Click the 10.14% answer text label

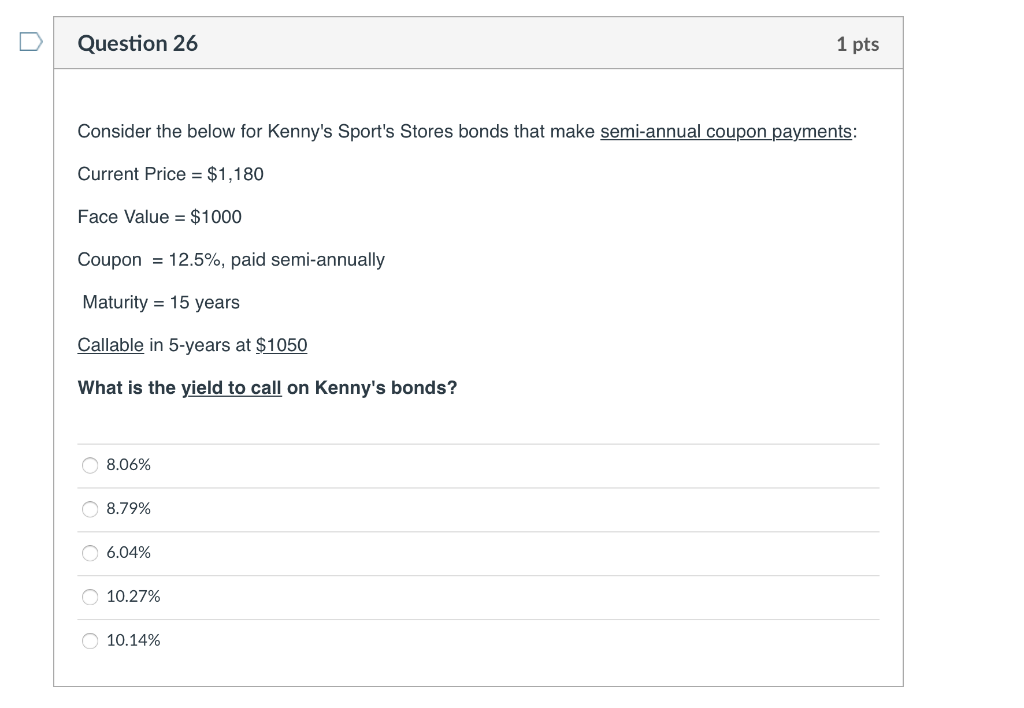[x=133, y=641]
